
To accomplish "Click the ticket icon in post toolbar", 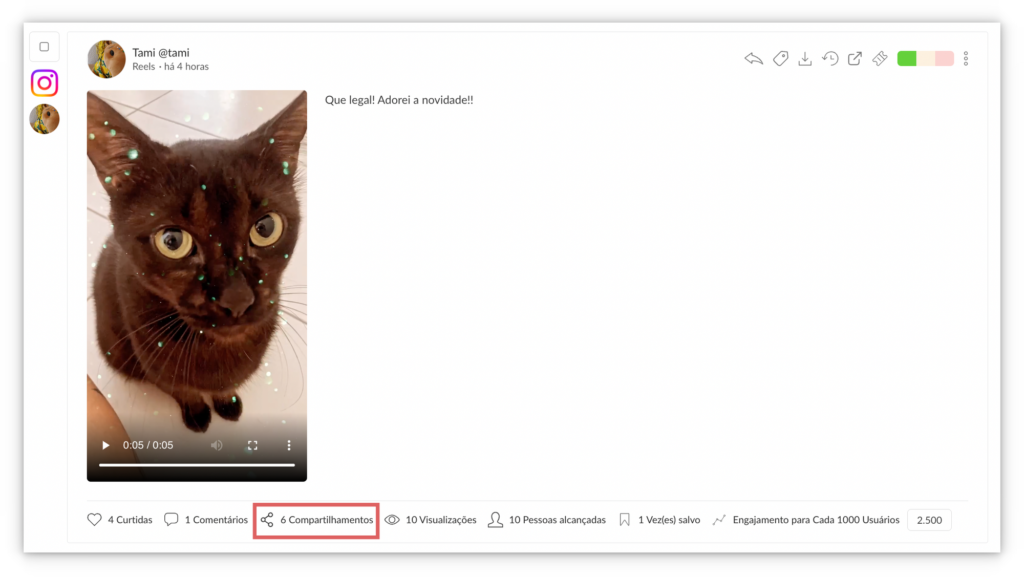I will 880,59.
